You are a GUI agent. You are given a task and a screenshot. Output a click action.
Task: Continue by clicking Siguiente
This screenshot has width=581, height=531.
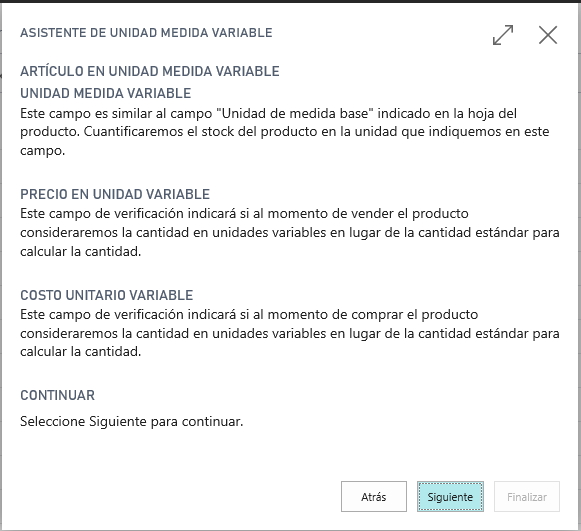pyautogui.click(x=450, y=497)
